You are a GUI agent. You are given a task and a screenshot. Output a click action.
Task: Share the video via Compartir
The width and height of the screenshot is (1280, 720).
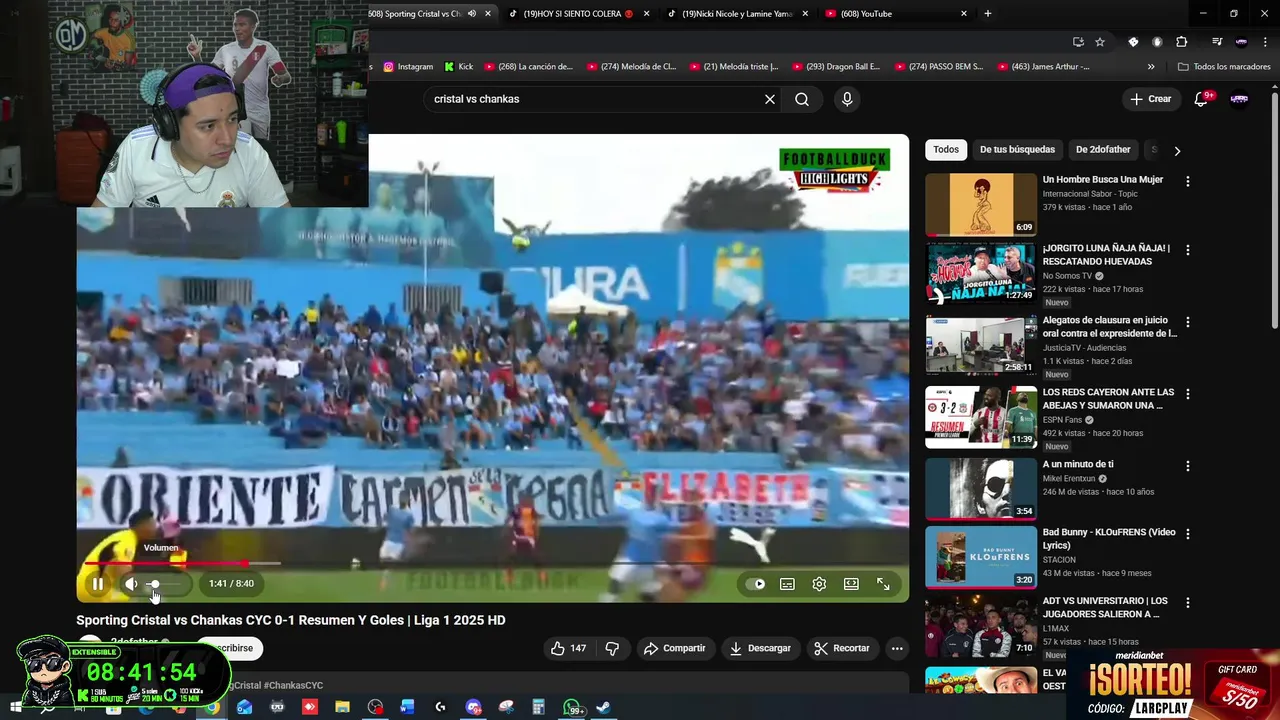[x=674, y=648]
